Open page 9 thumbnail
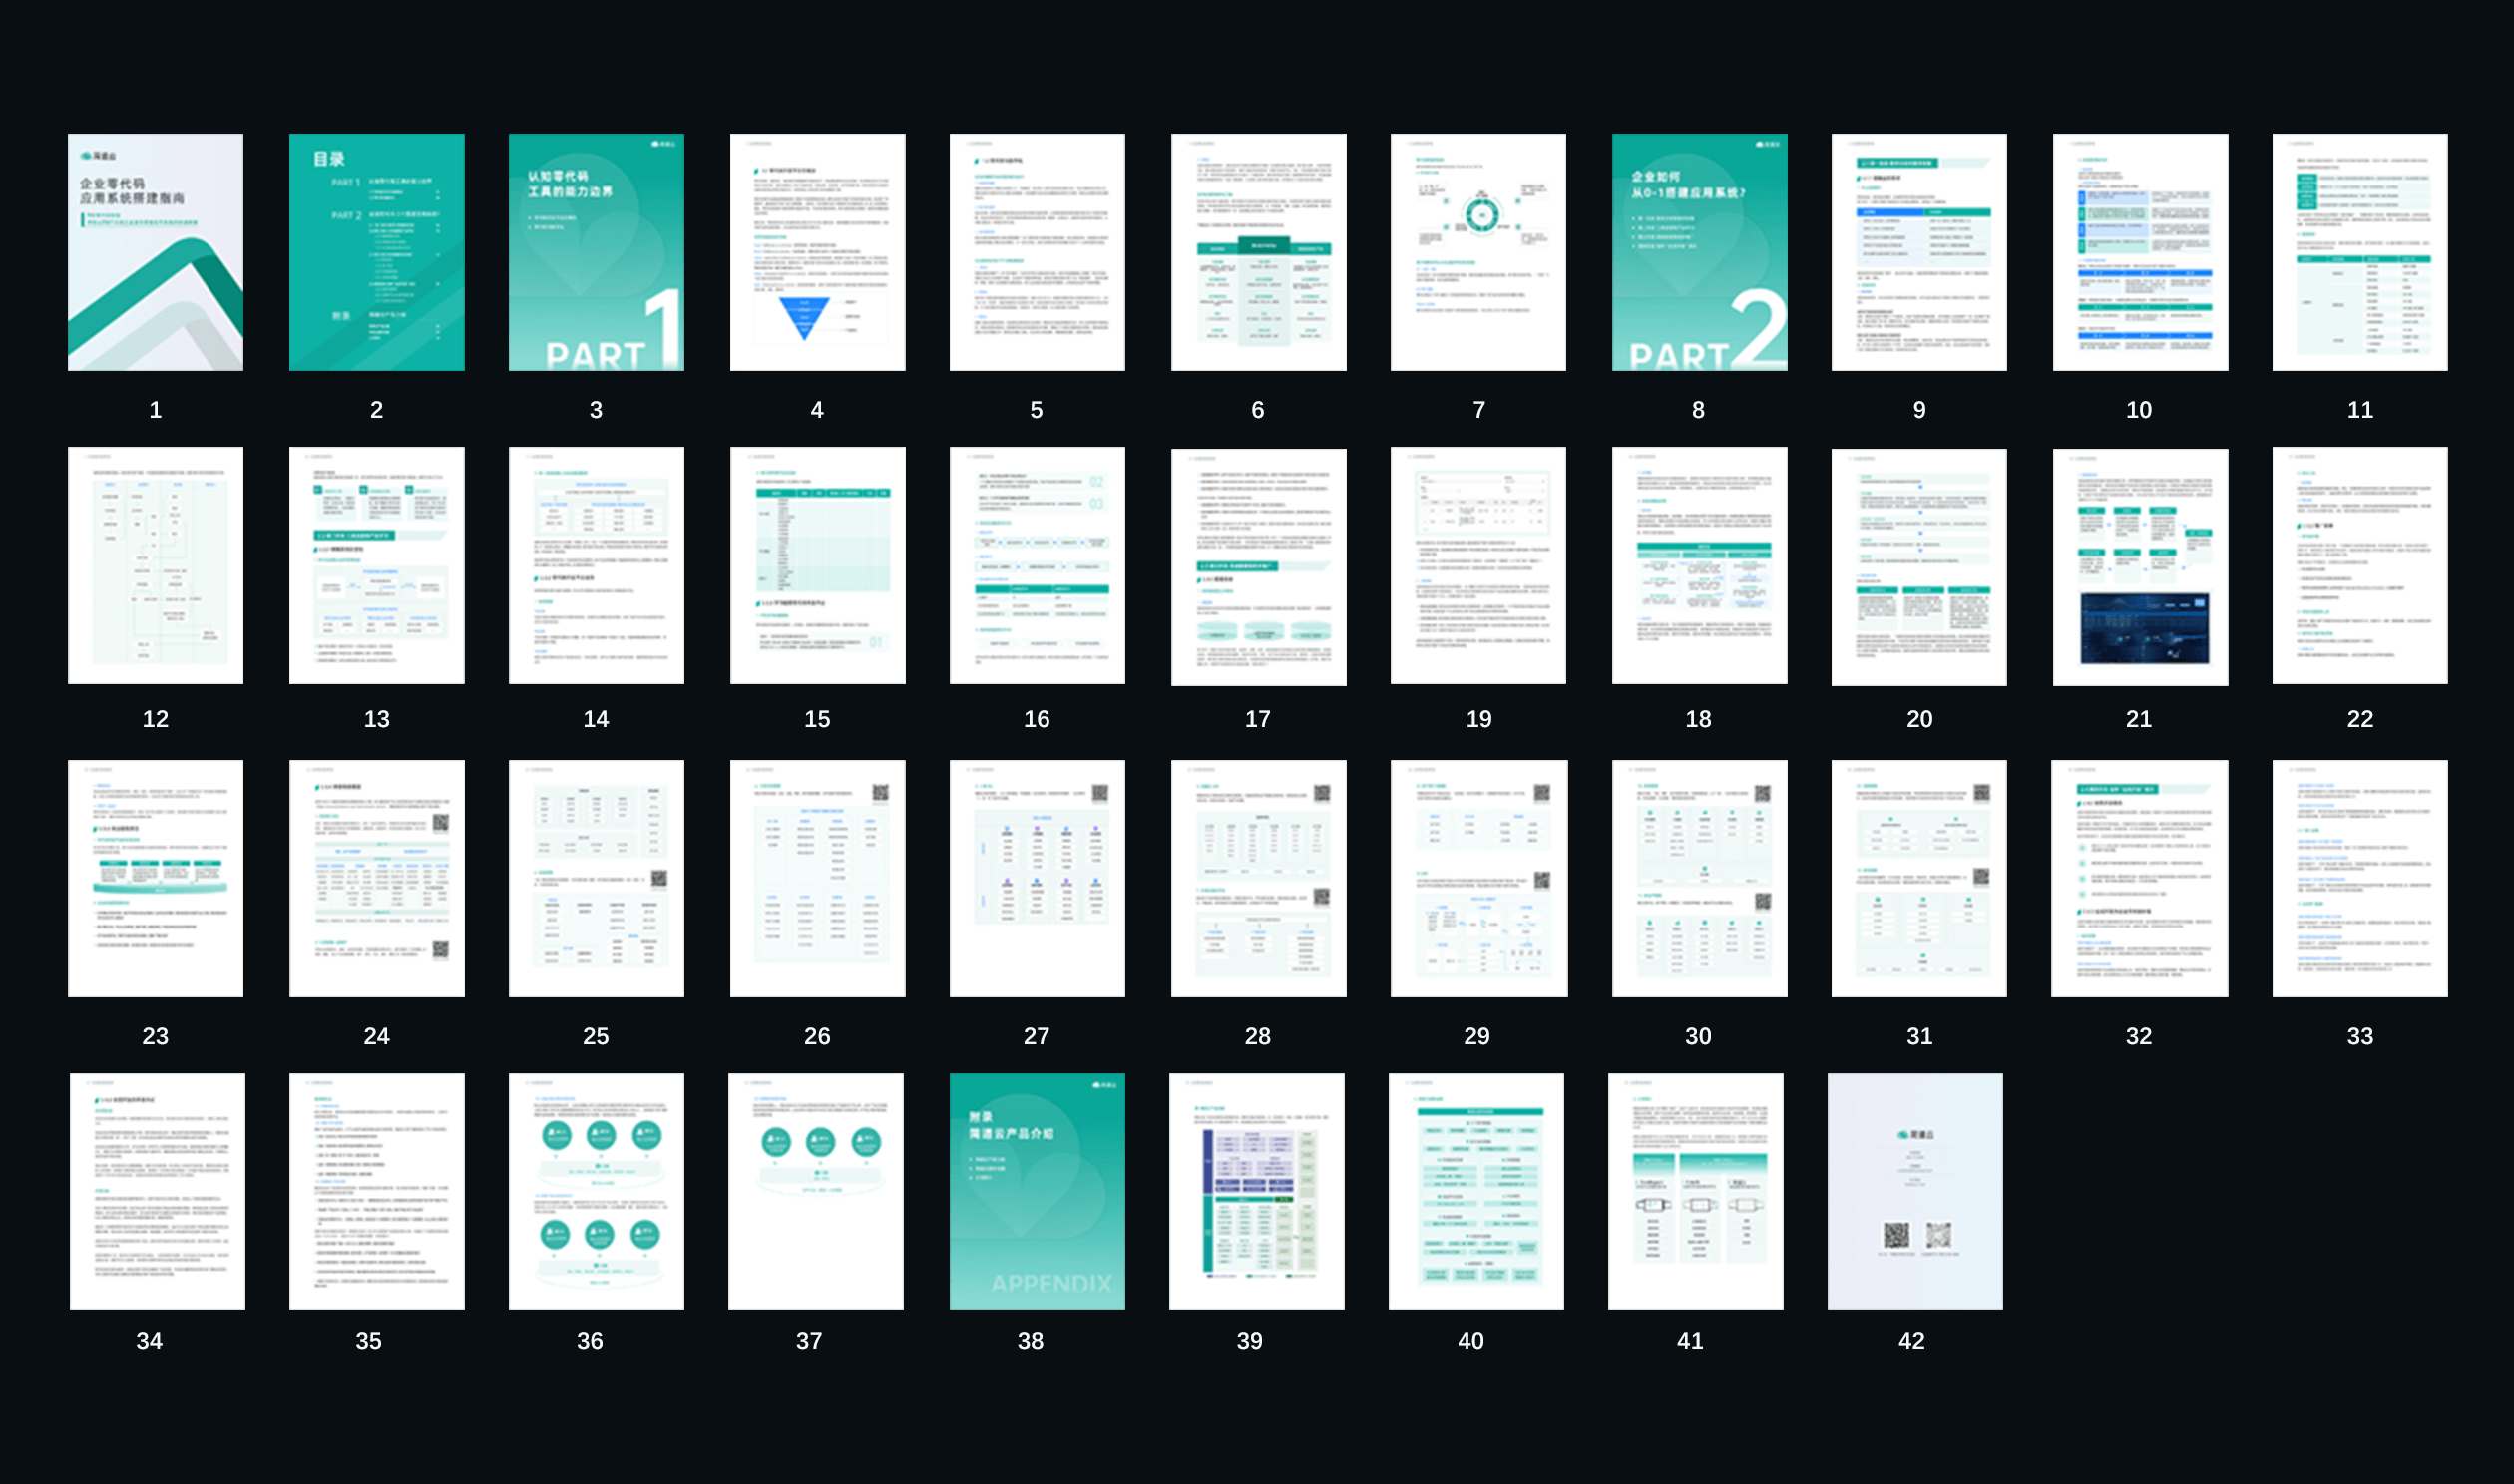2514x1484 pixels. 1919,252
